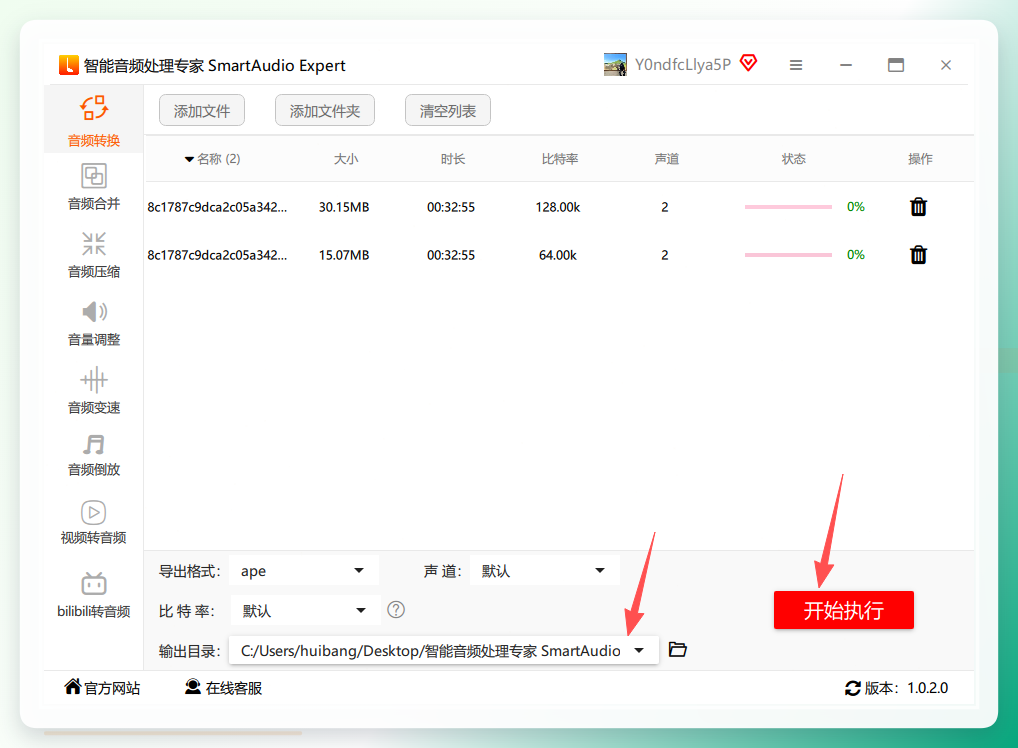Open the hamburger menu icon
The image size is (1018, 748).
[x=796, y=65]
